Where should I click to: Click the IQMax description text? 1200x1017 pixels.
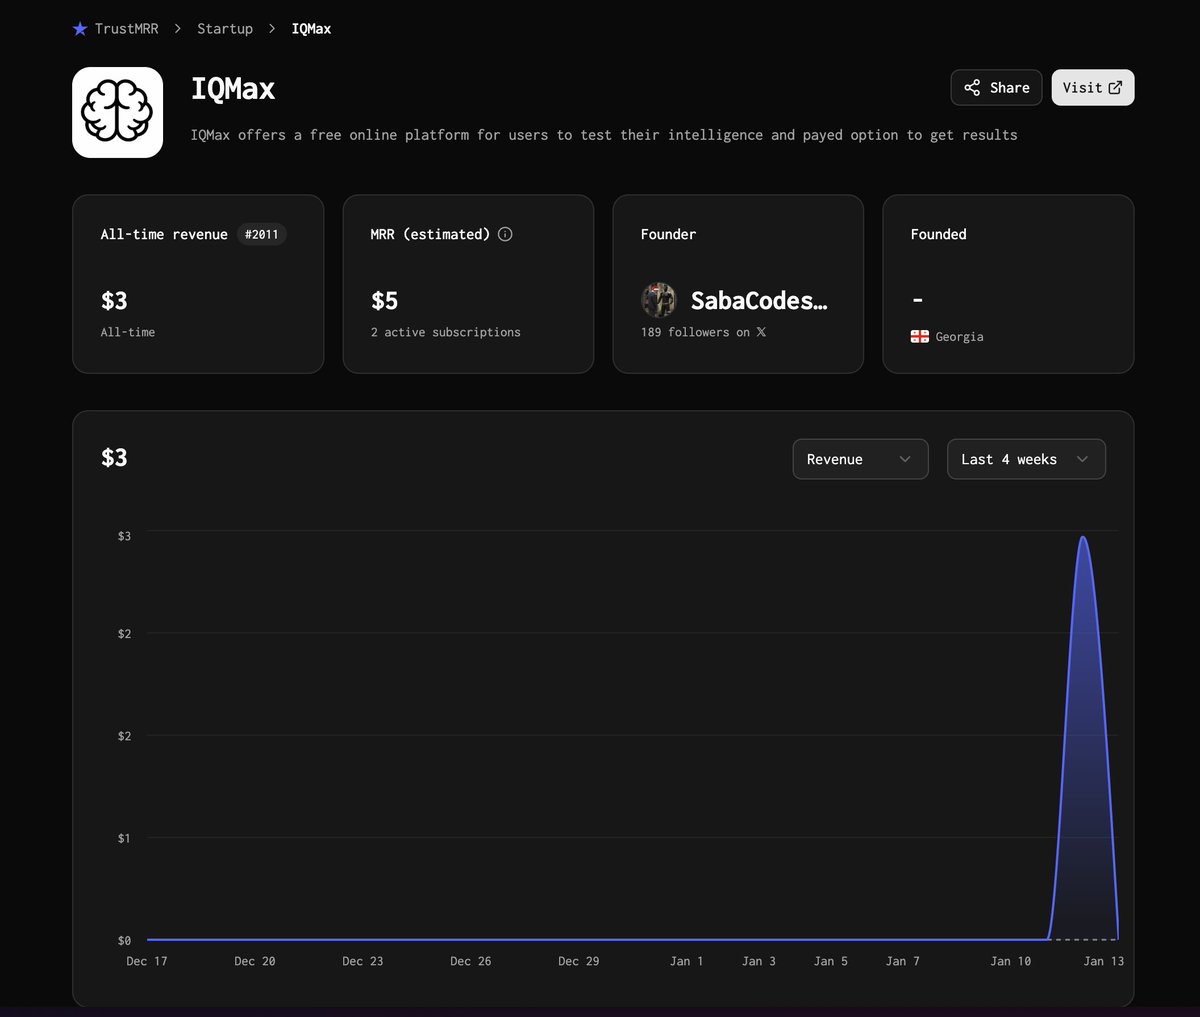click(604, 135)
